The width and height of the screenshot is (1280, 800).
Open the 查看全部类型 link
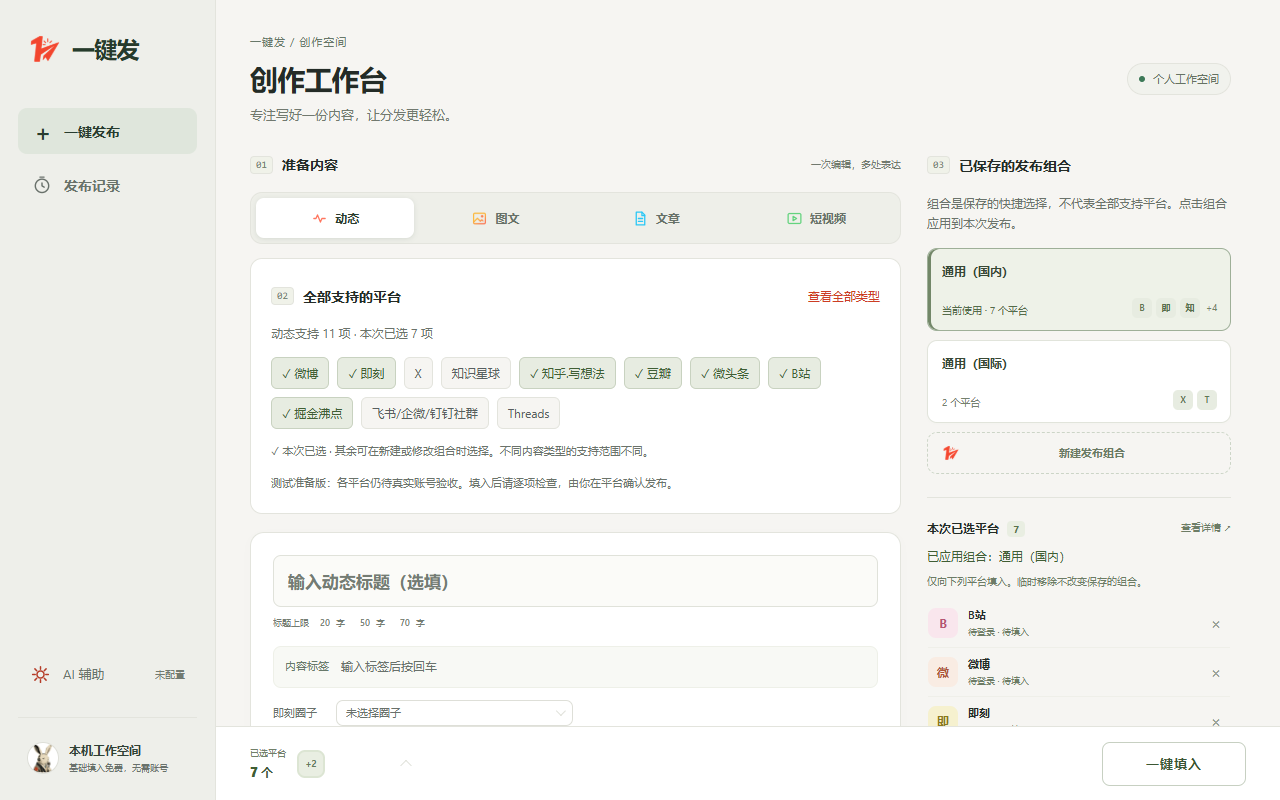click(x=844, y=297)
